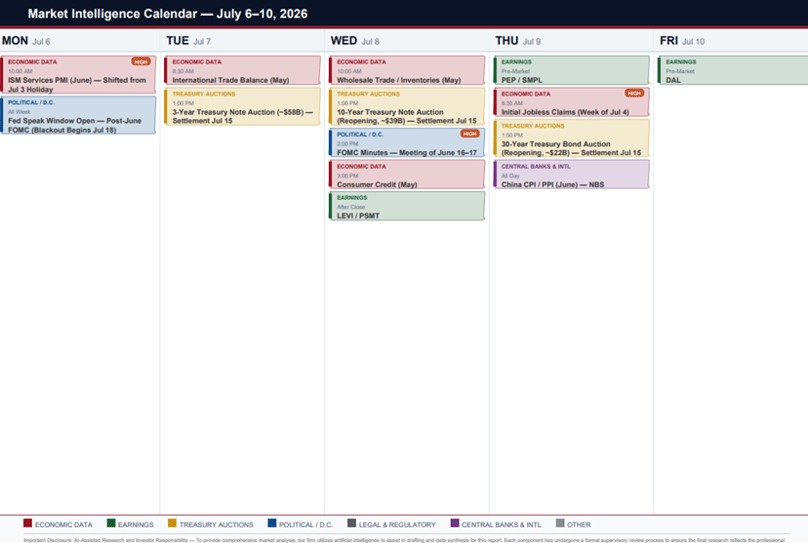Click the HIGH badge on ISM Services PMI
The height and width of the screenshot is (543, 808).
tap(141, 61)
